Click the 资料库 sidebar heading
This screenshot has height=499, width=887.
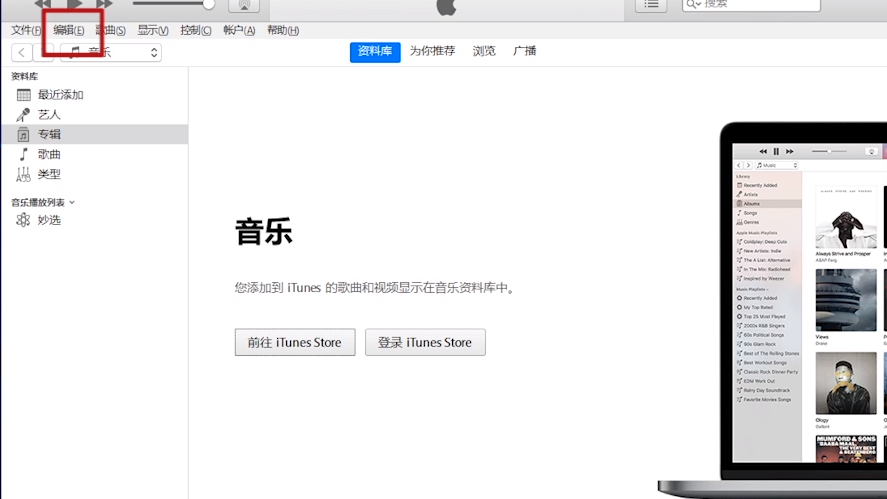pyautogui.click(x=24, y=76)
